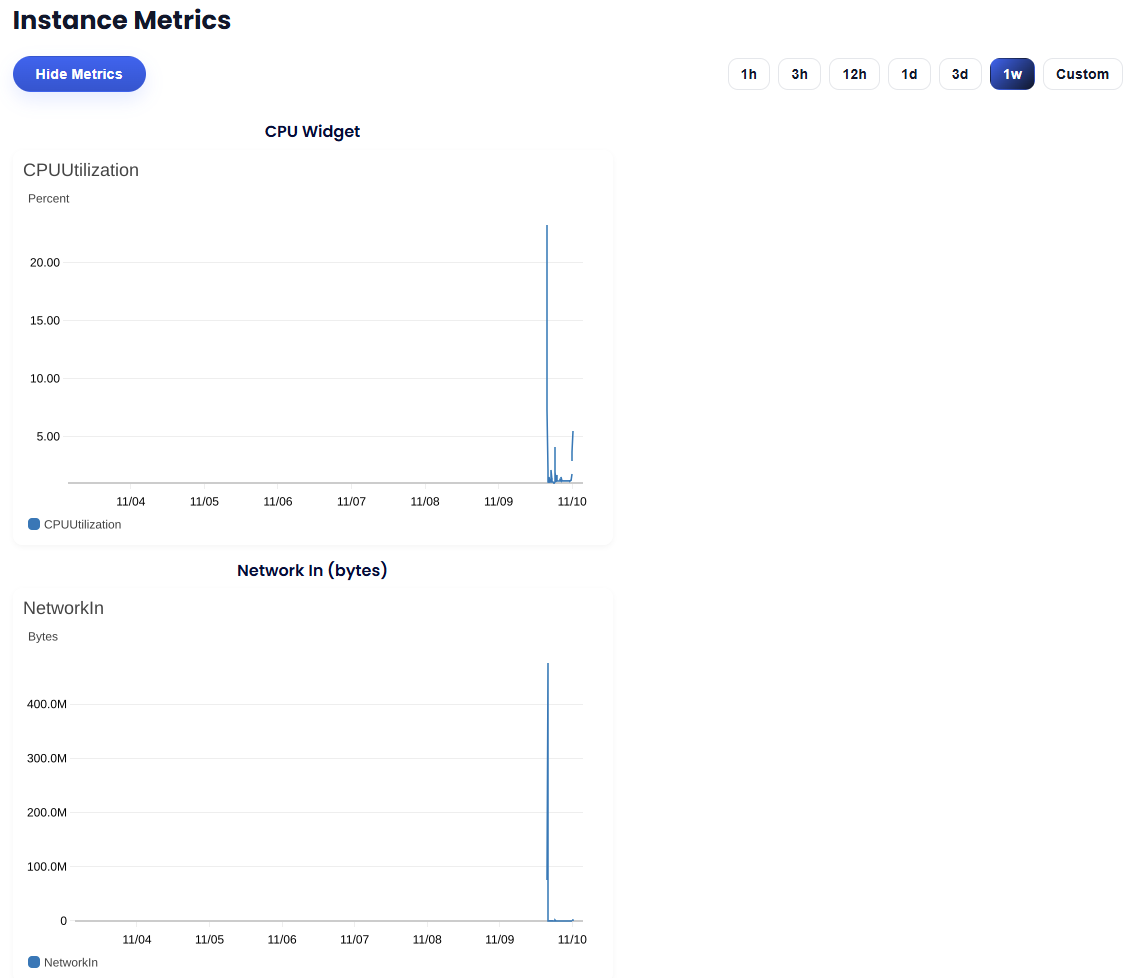This screenshot has width=1133, height=978.
Task: Select the 1h time range
Action: (x=748, y=73)
